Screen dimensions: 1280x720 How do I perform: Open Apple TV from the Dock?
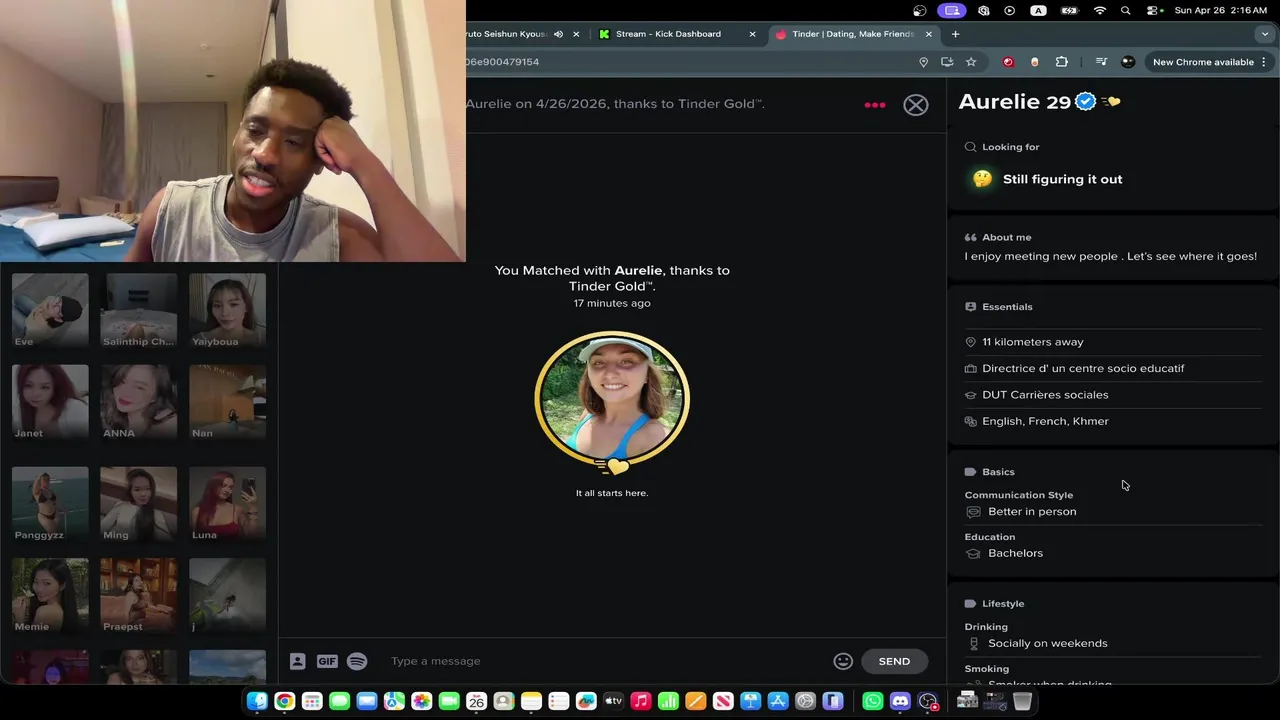613,702
